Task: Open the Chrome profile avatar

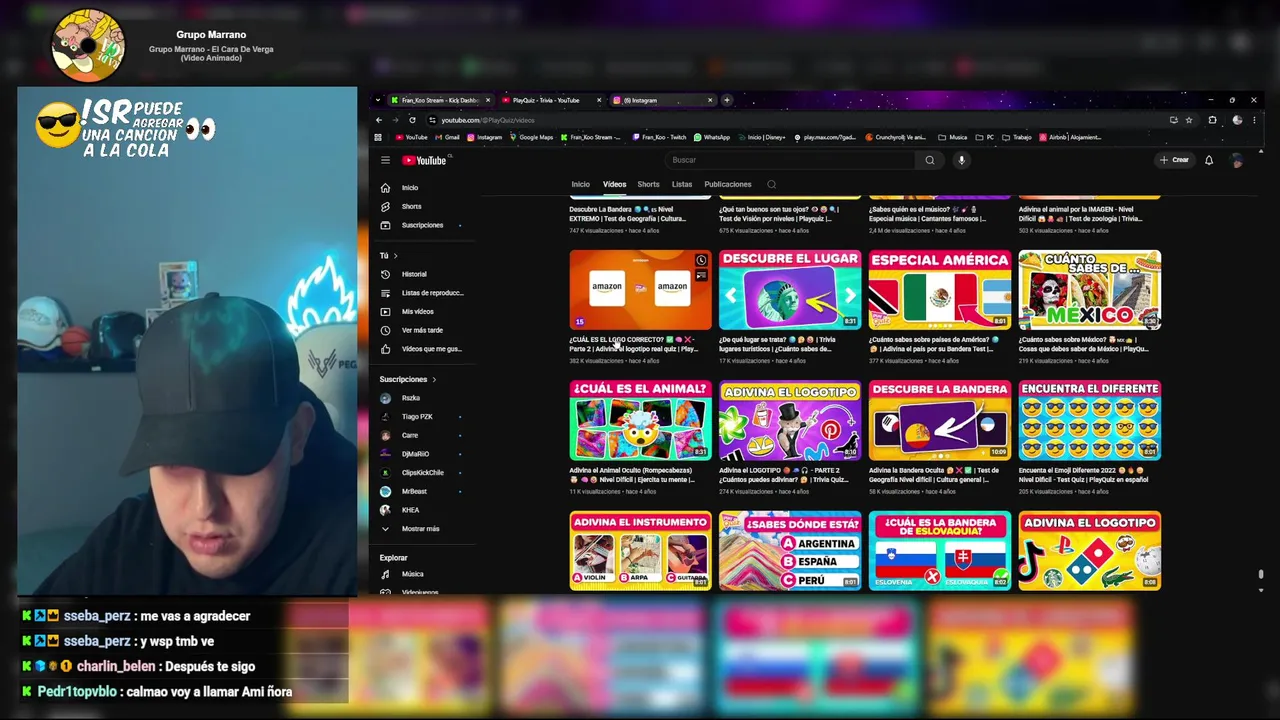Action: (x=1237, y=120)
